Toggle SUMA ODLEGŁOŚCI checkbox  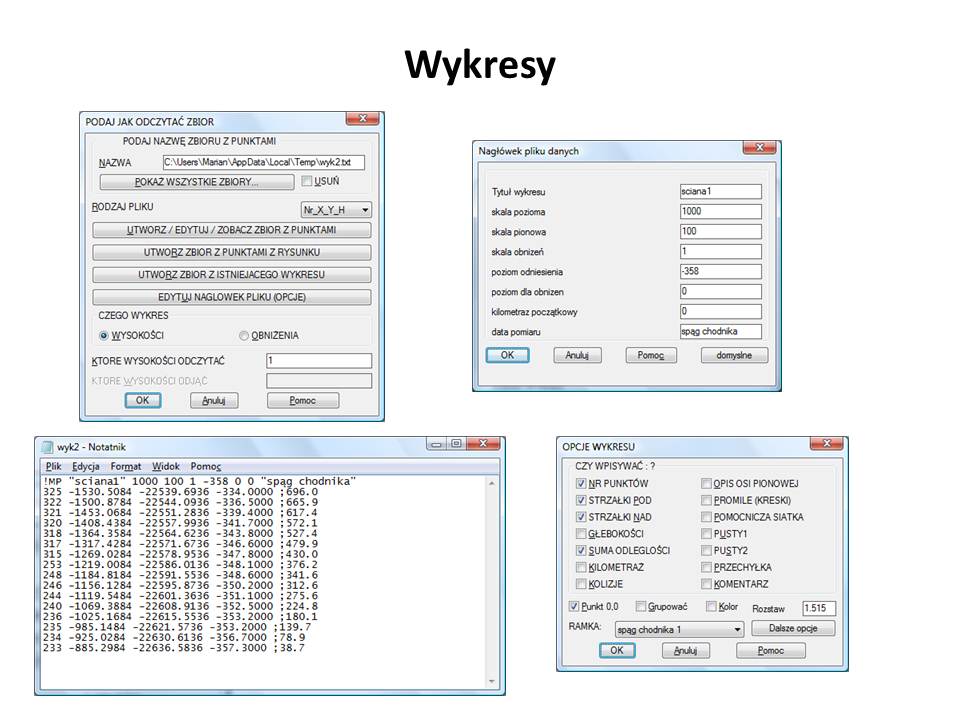click(x=581, y=550)
